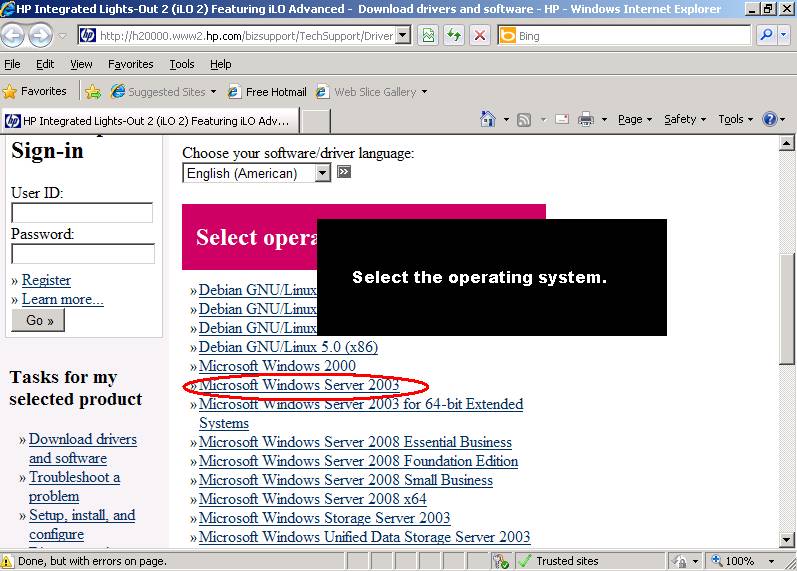The height and width of the screenshot is (571, 797).
Task: Add to Favorites Bar star icon
Action: point(93,92)
